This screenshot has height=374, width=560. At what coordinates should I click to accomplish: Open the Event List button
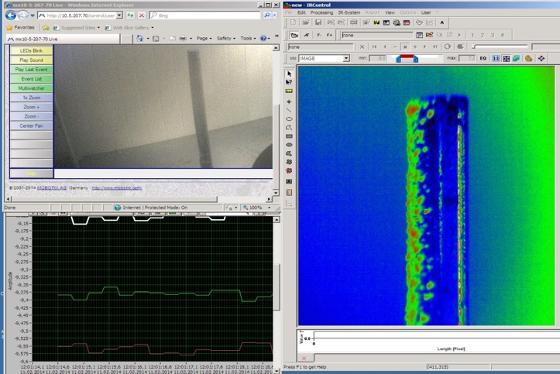click(31, 79)
